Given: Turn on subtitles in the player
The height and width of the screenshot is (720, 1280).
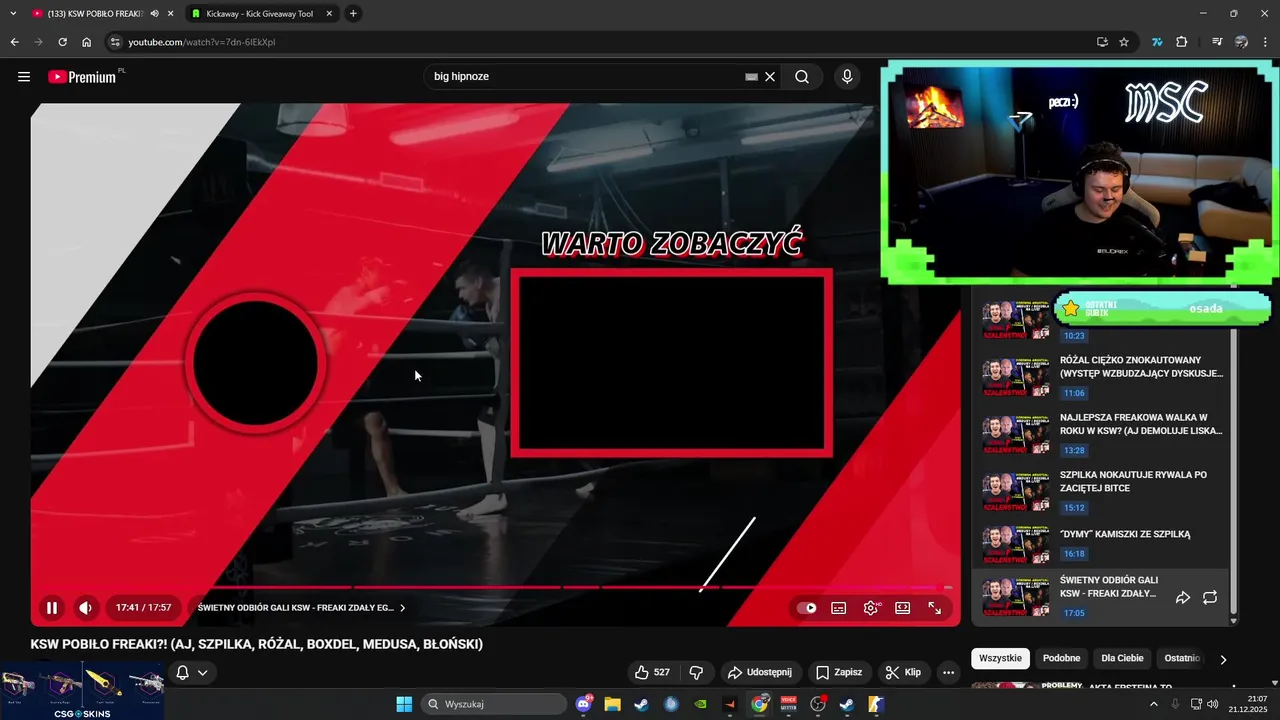Looking at the screenshot, I should [x=839, y=608].
